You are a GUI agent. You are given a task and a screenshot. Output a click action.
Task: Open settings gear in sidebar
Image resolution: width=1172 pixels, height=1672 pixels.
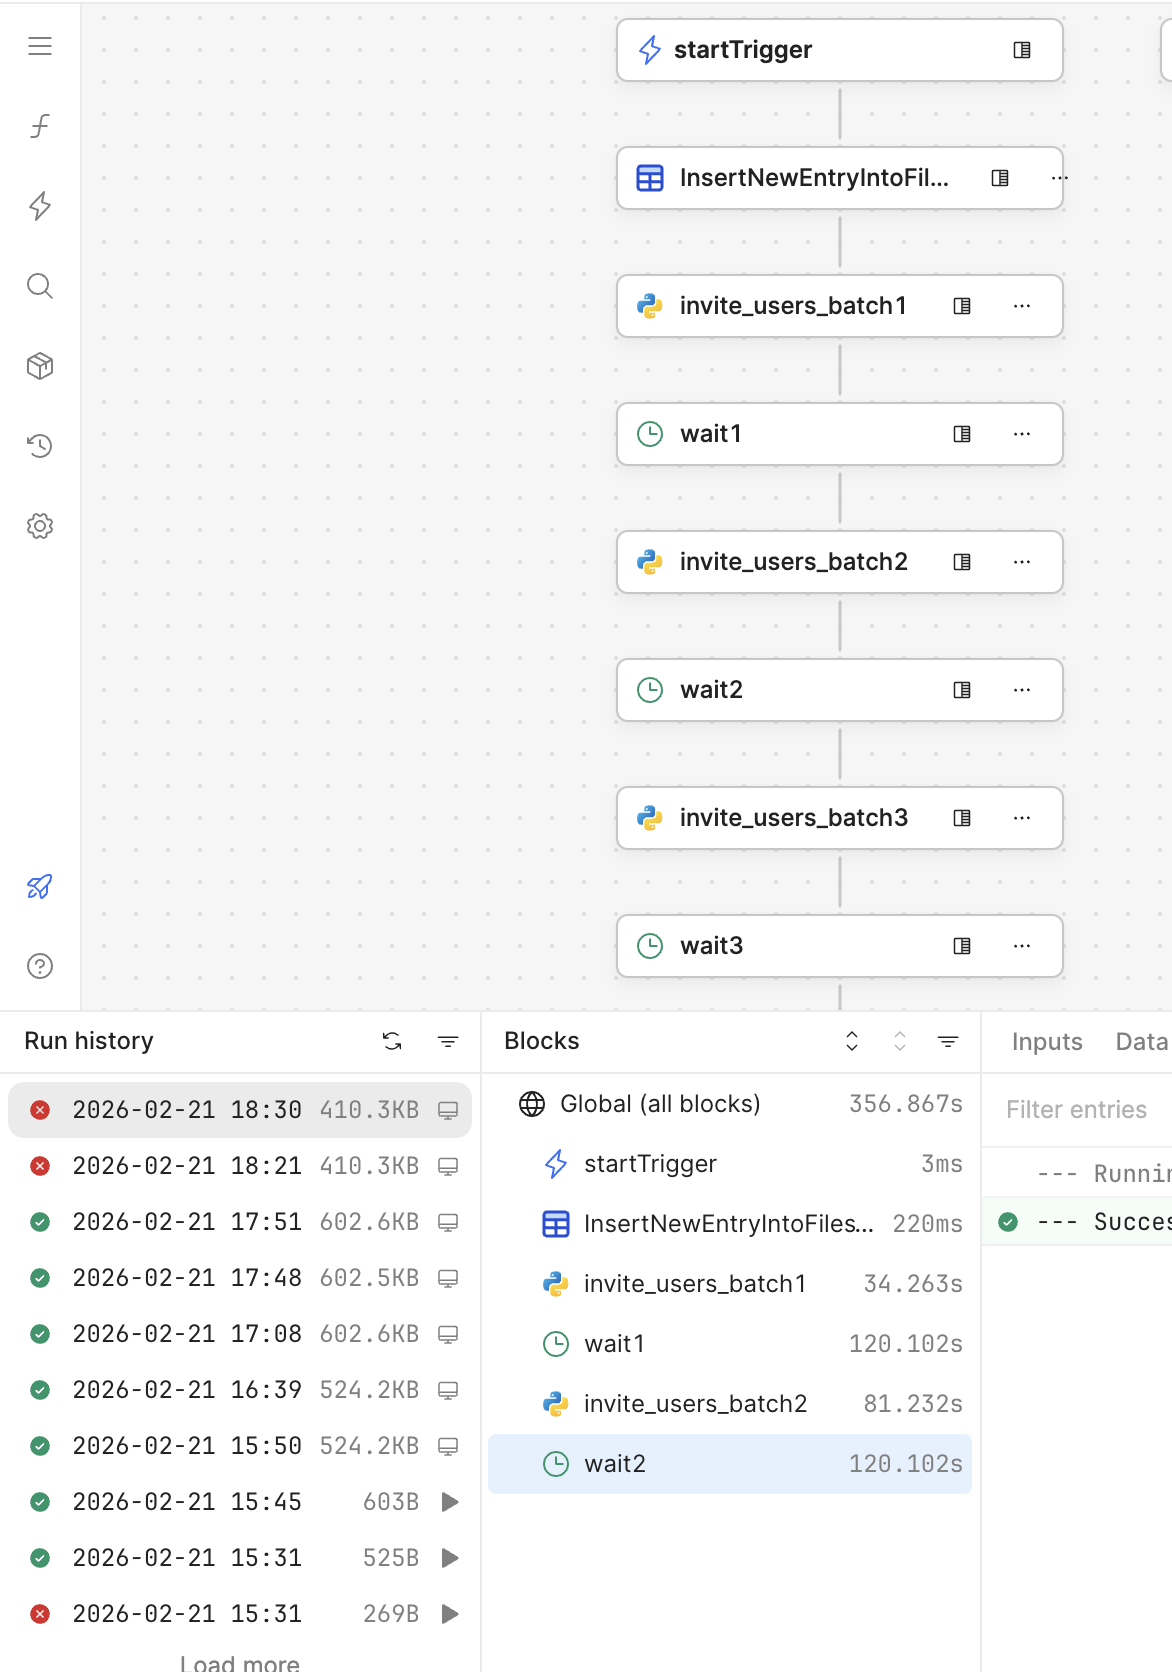tap(40, 526)
